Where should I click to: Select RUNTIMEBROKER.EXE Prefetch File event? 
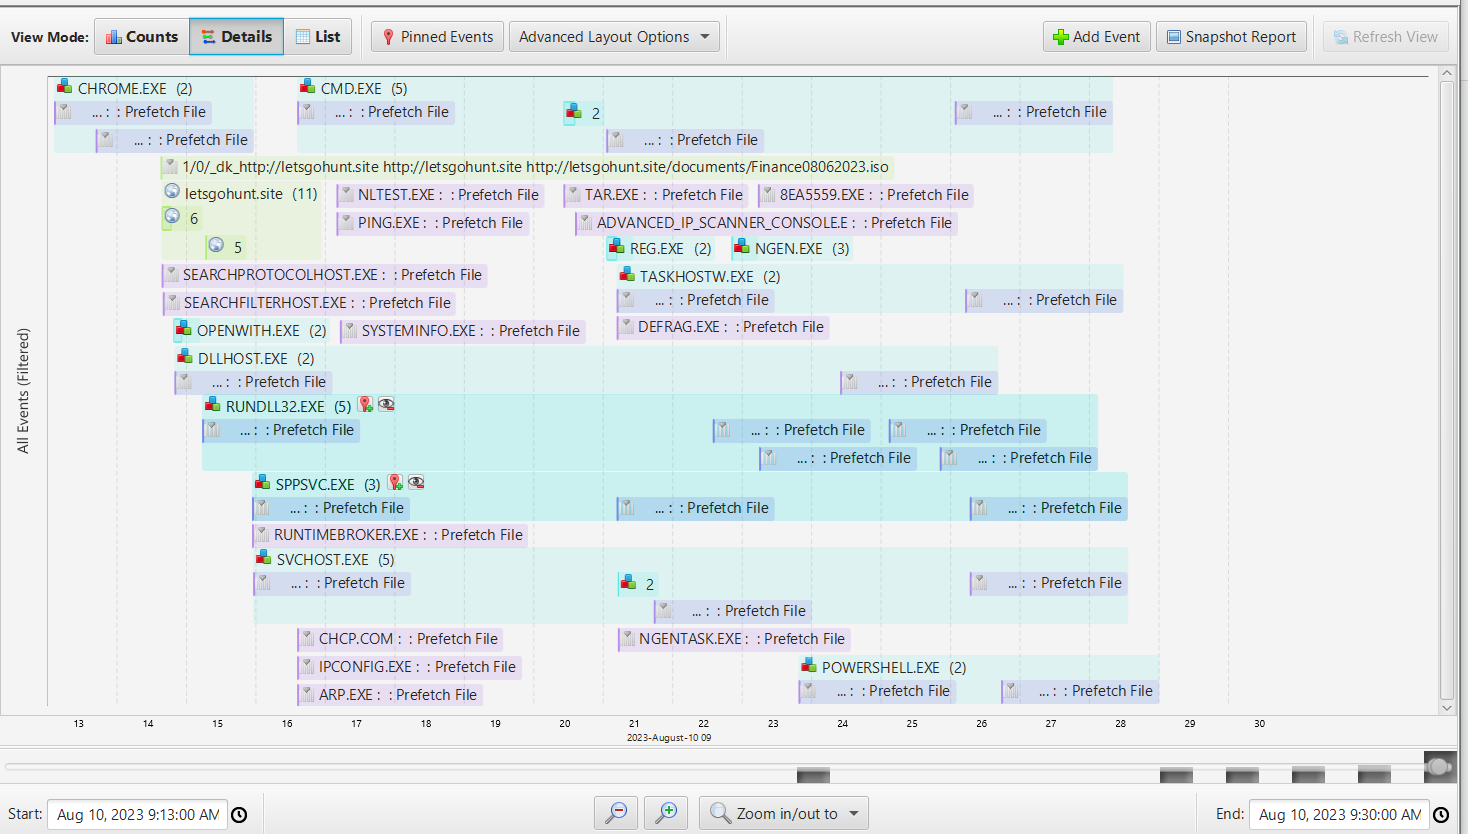390,535
